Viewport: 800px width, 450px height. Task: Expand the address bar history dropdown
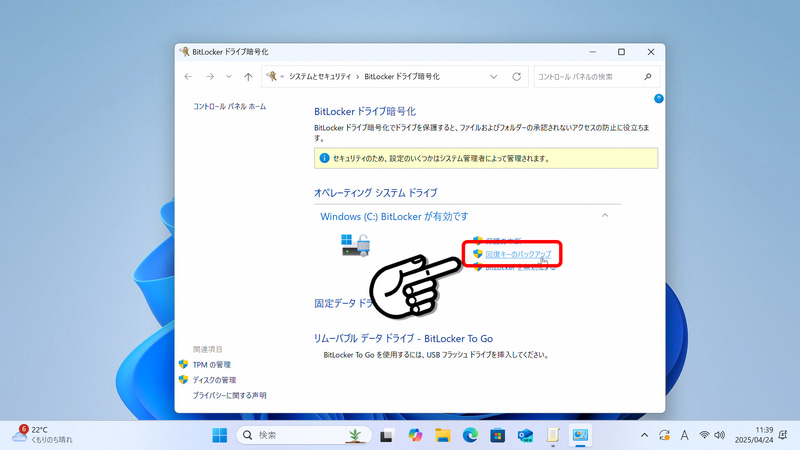(493, 77)
